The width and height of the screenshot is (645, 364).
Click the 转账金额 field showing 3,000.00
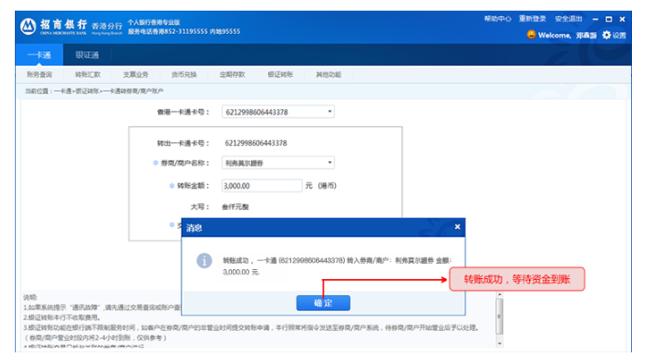tap(262, 186)
